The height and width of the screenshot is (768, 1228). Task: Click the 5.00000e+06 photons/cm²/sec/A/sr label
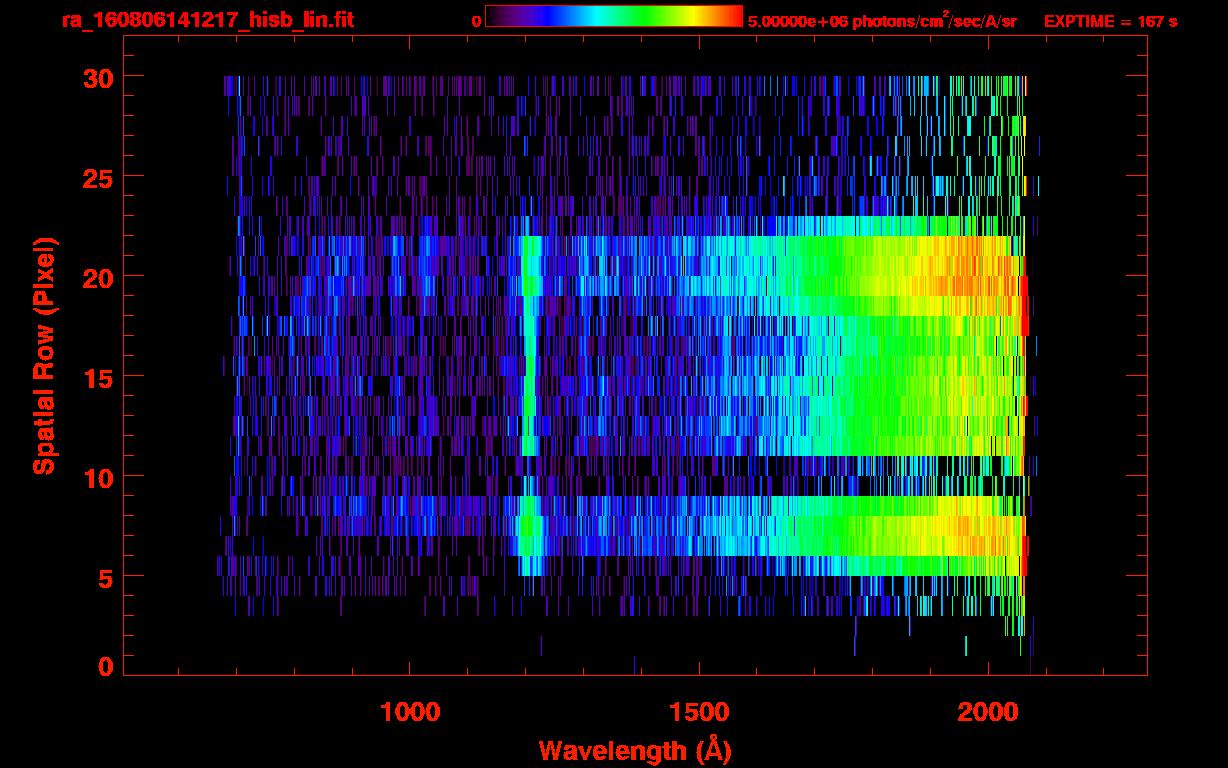pyautogui.click(x=882, y=20)
